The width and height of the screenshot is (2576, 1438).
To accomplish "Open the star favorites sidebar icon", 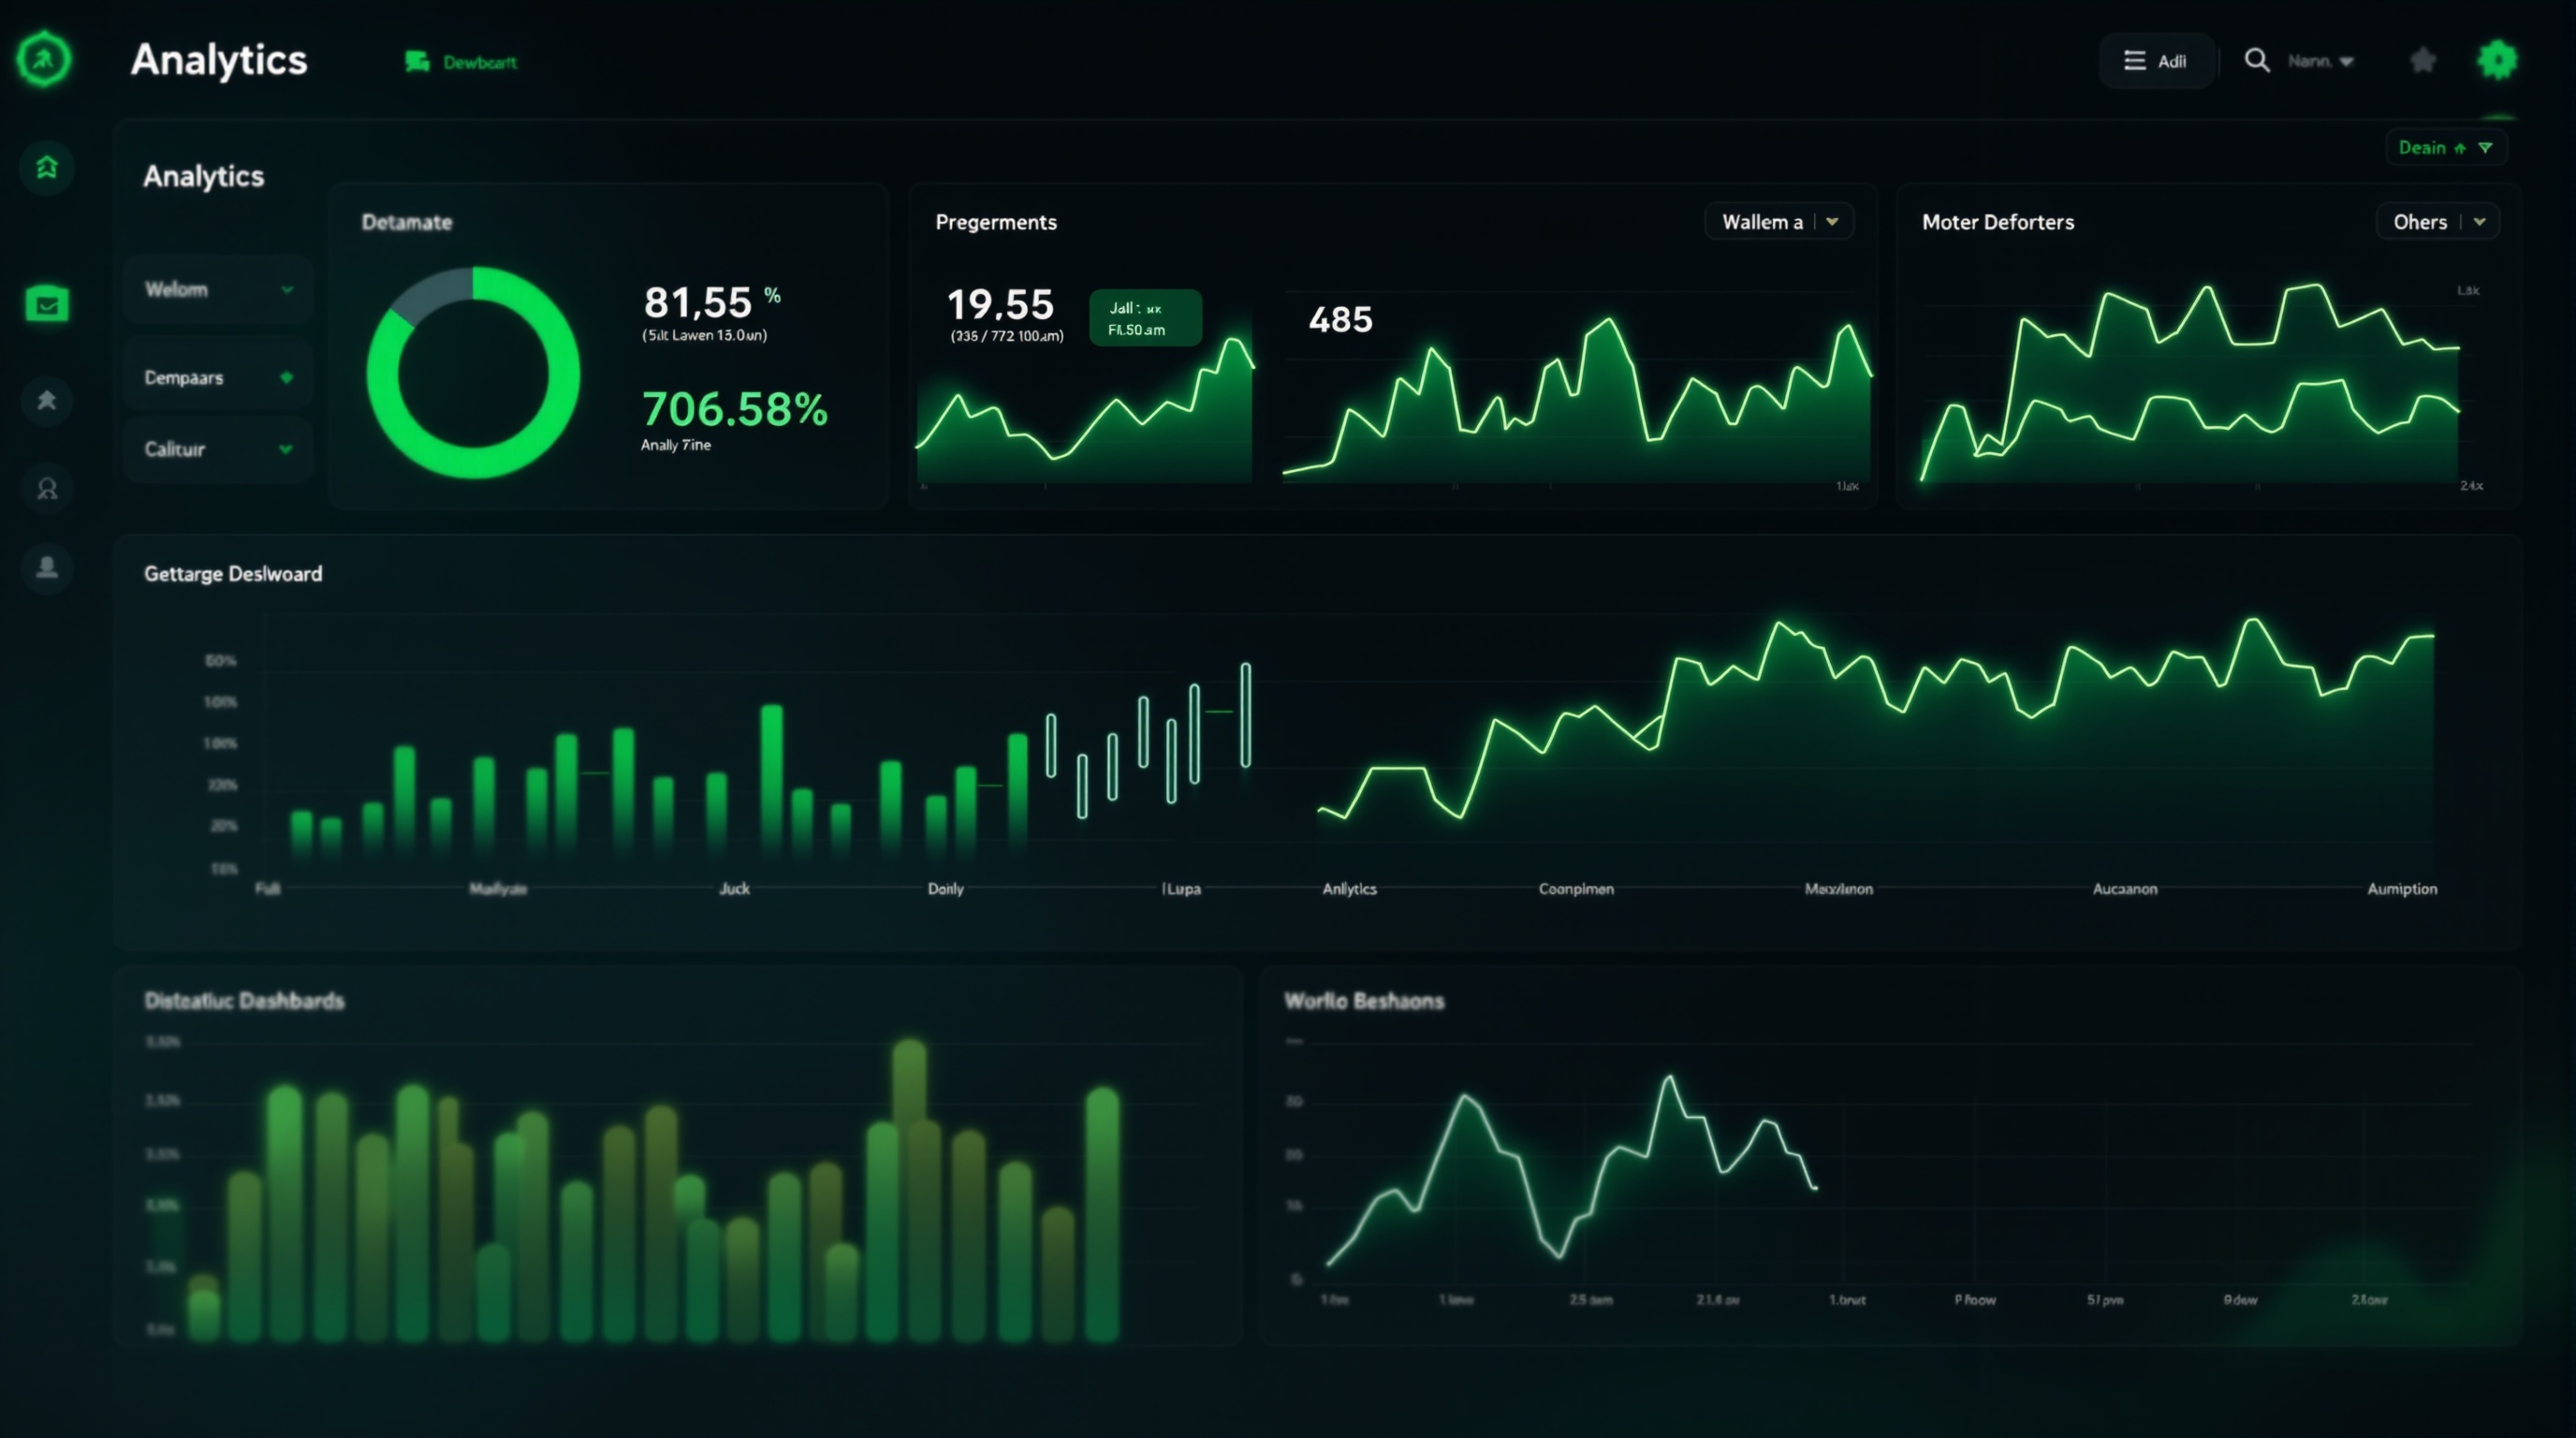I will click(x=47, y=401).
